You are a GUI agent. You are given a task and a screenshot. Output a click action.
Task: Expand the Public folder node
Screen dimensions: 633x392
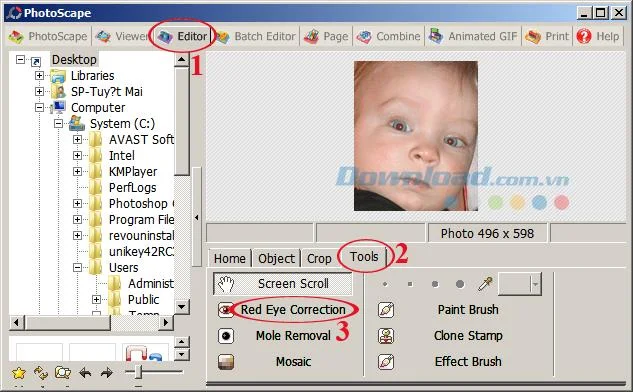96,300
